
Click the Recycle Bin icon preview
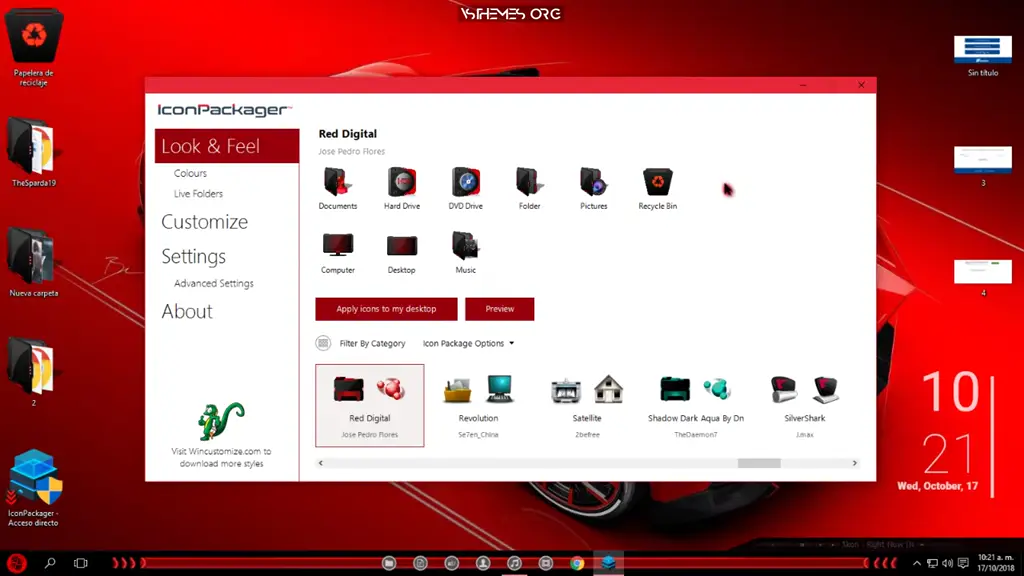coord(657,182)
